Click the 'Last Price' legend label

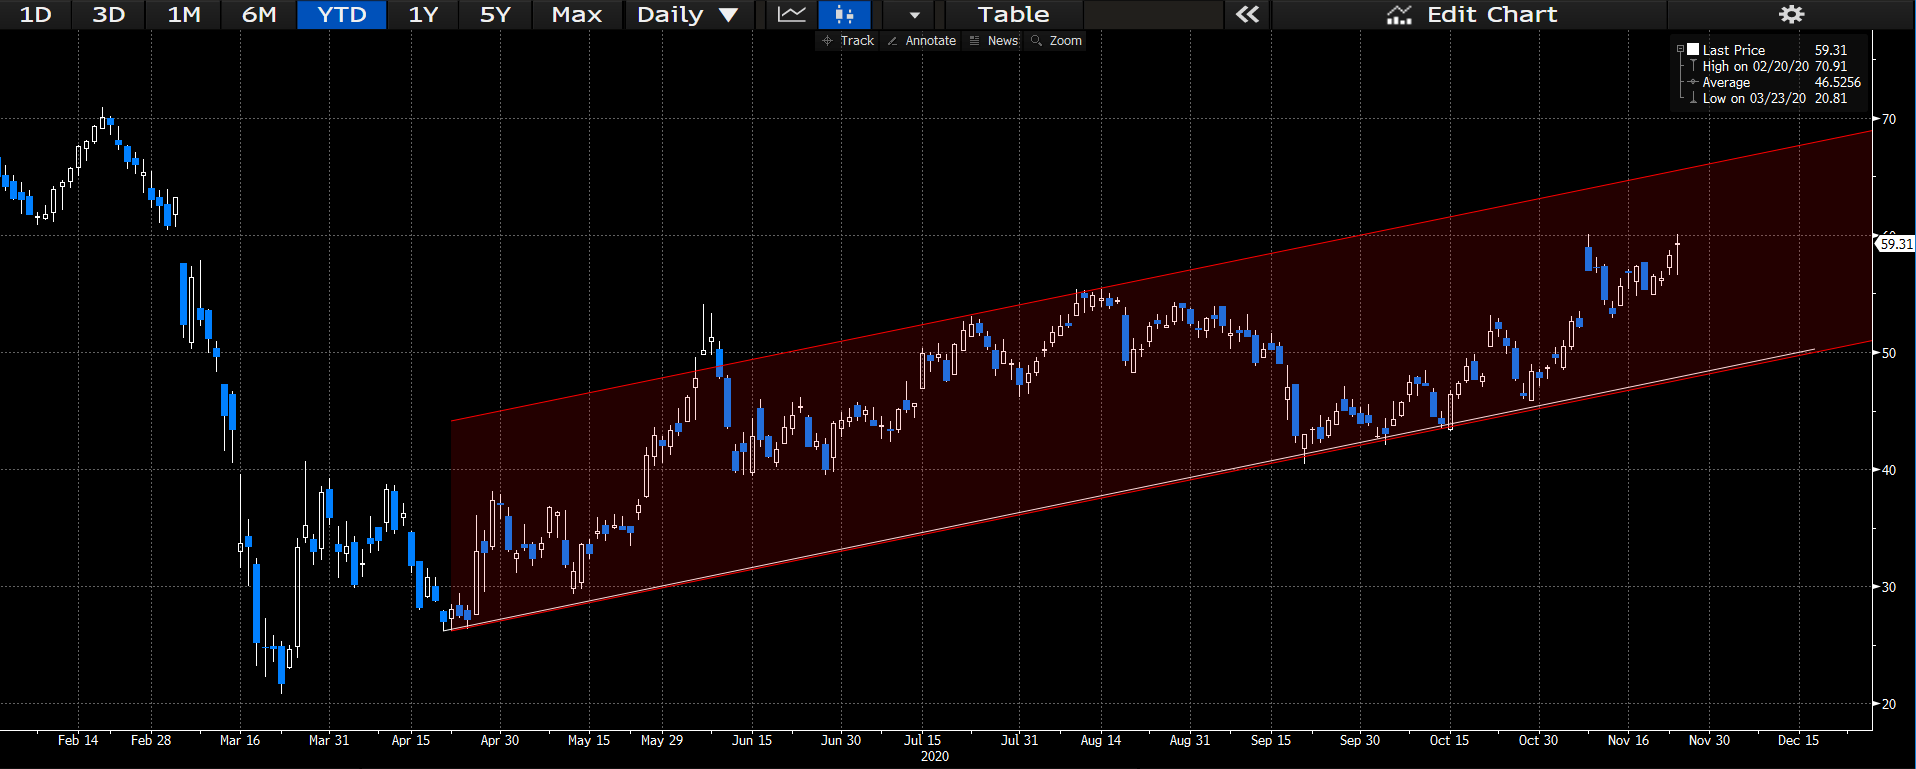pos(1733,50)
